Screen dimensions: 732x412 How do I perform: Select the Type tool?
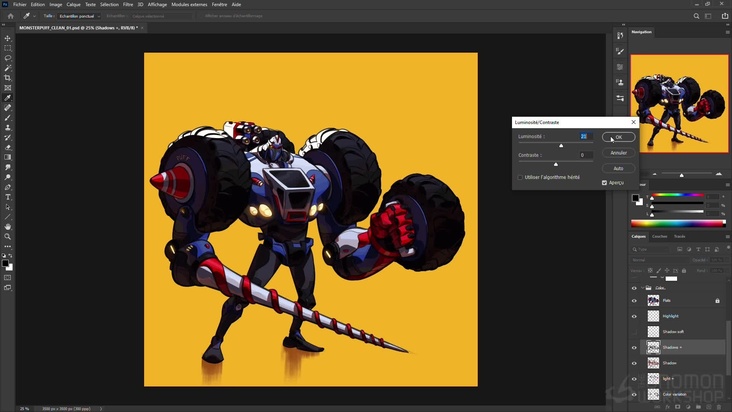7,197
